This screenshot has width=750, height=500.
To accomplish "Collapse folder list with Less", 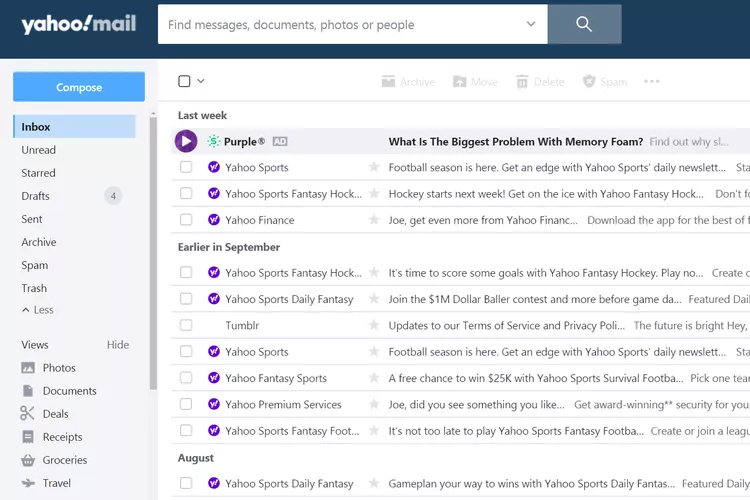I will point(38,310).
